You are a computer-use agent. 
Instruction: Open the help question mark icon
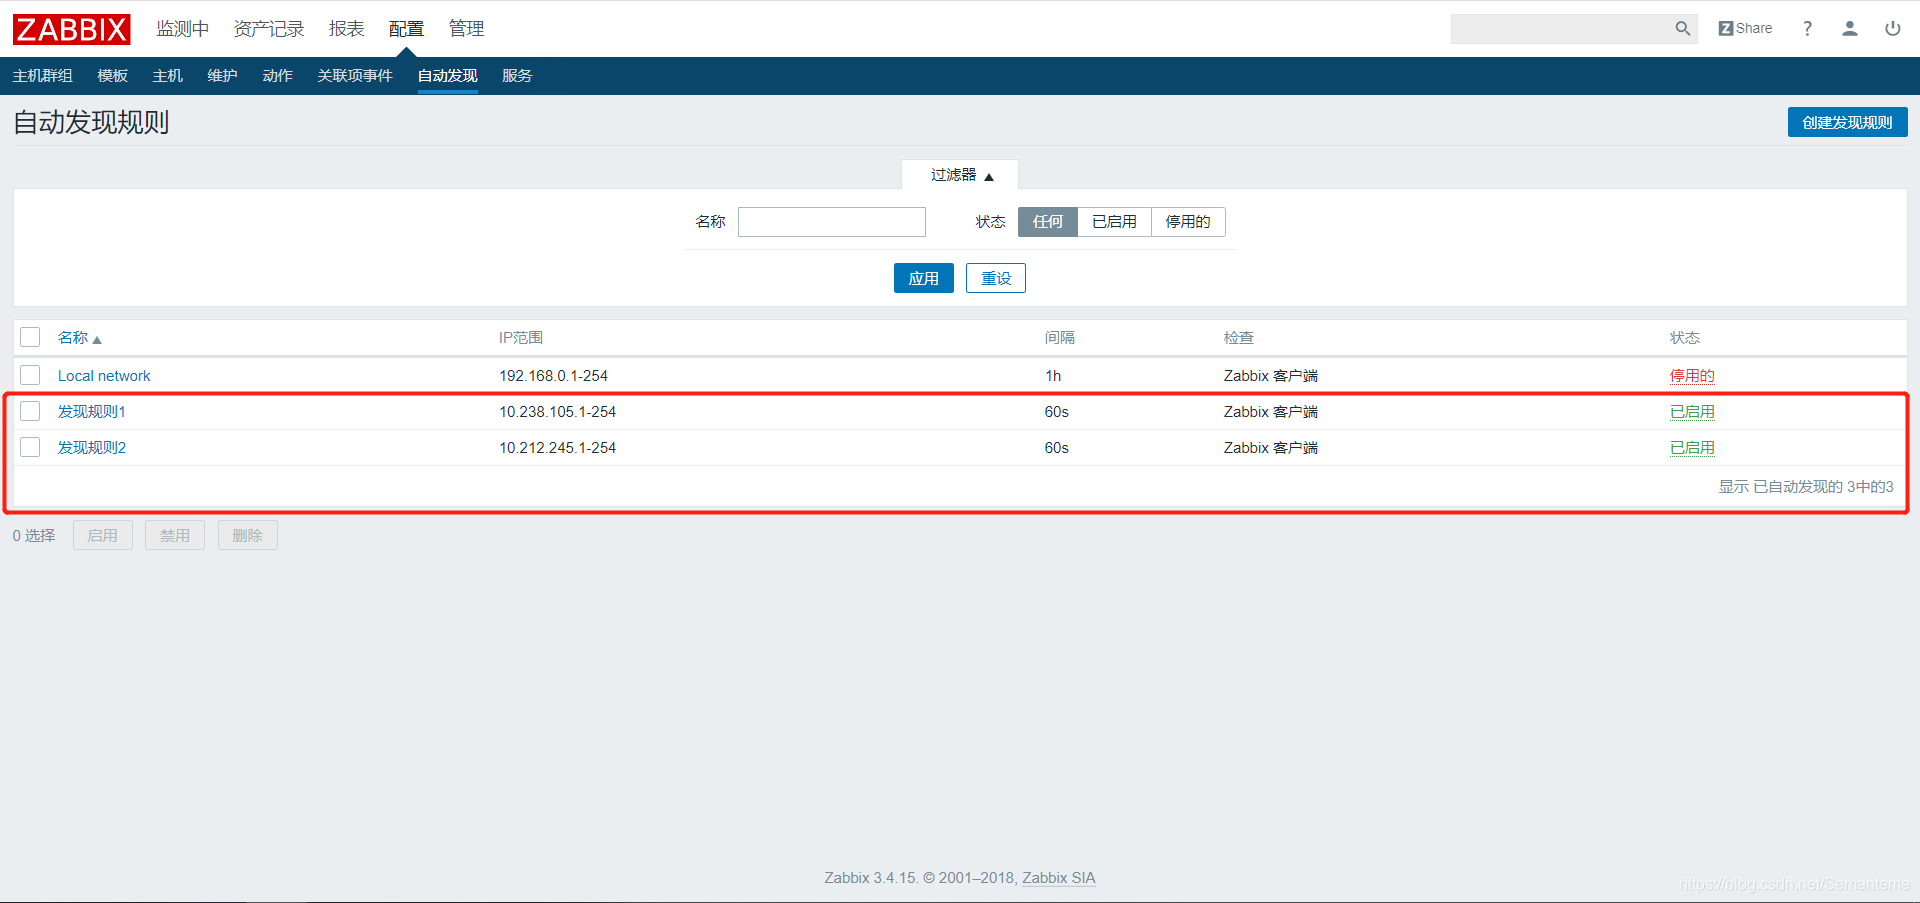click(1807, 29)
